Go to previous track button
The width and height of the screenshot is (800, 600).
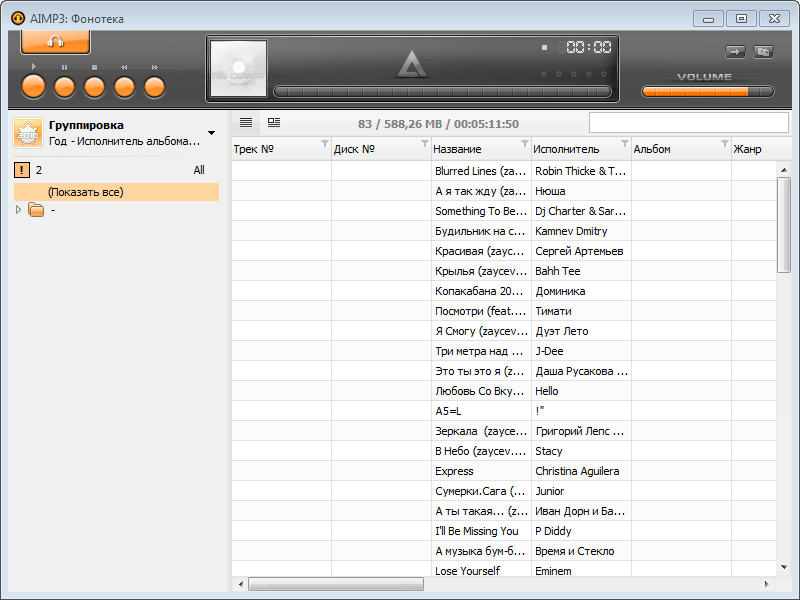pyautogui.click(x=124, y=87)
